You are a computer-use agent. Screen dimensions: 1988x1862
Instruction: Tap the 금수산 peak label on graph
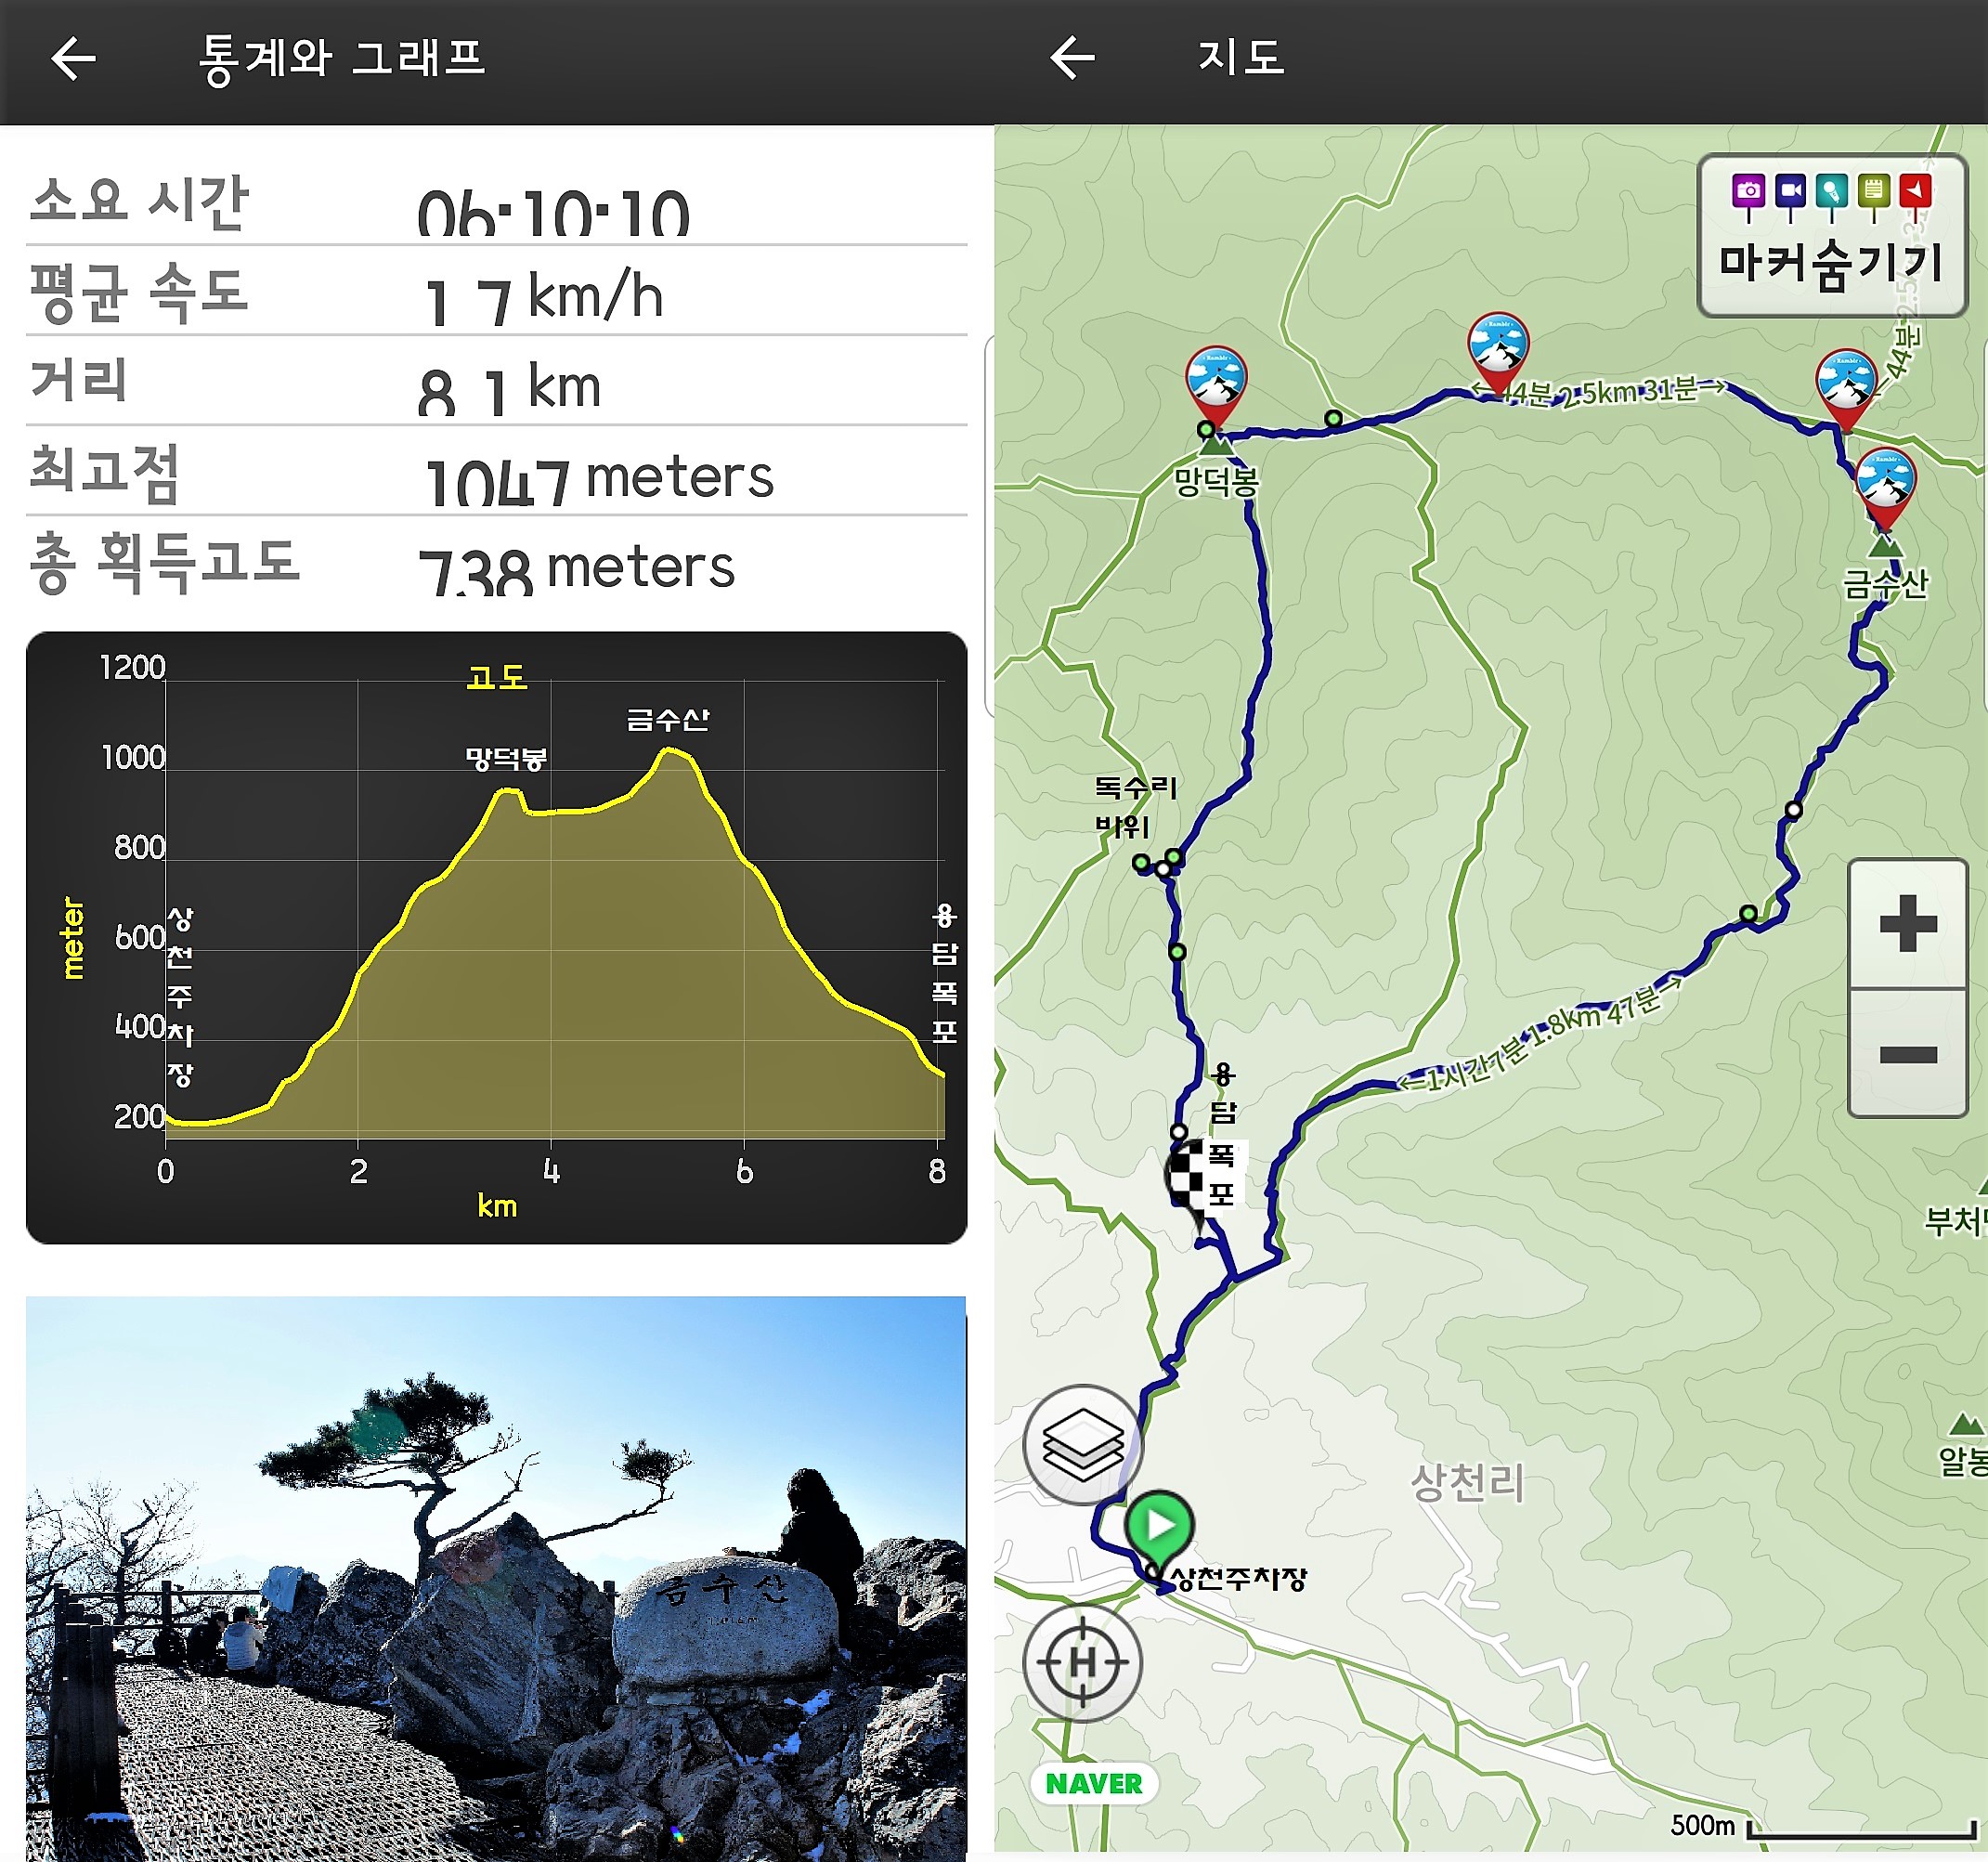tap(668, 719)
